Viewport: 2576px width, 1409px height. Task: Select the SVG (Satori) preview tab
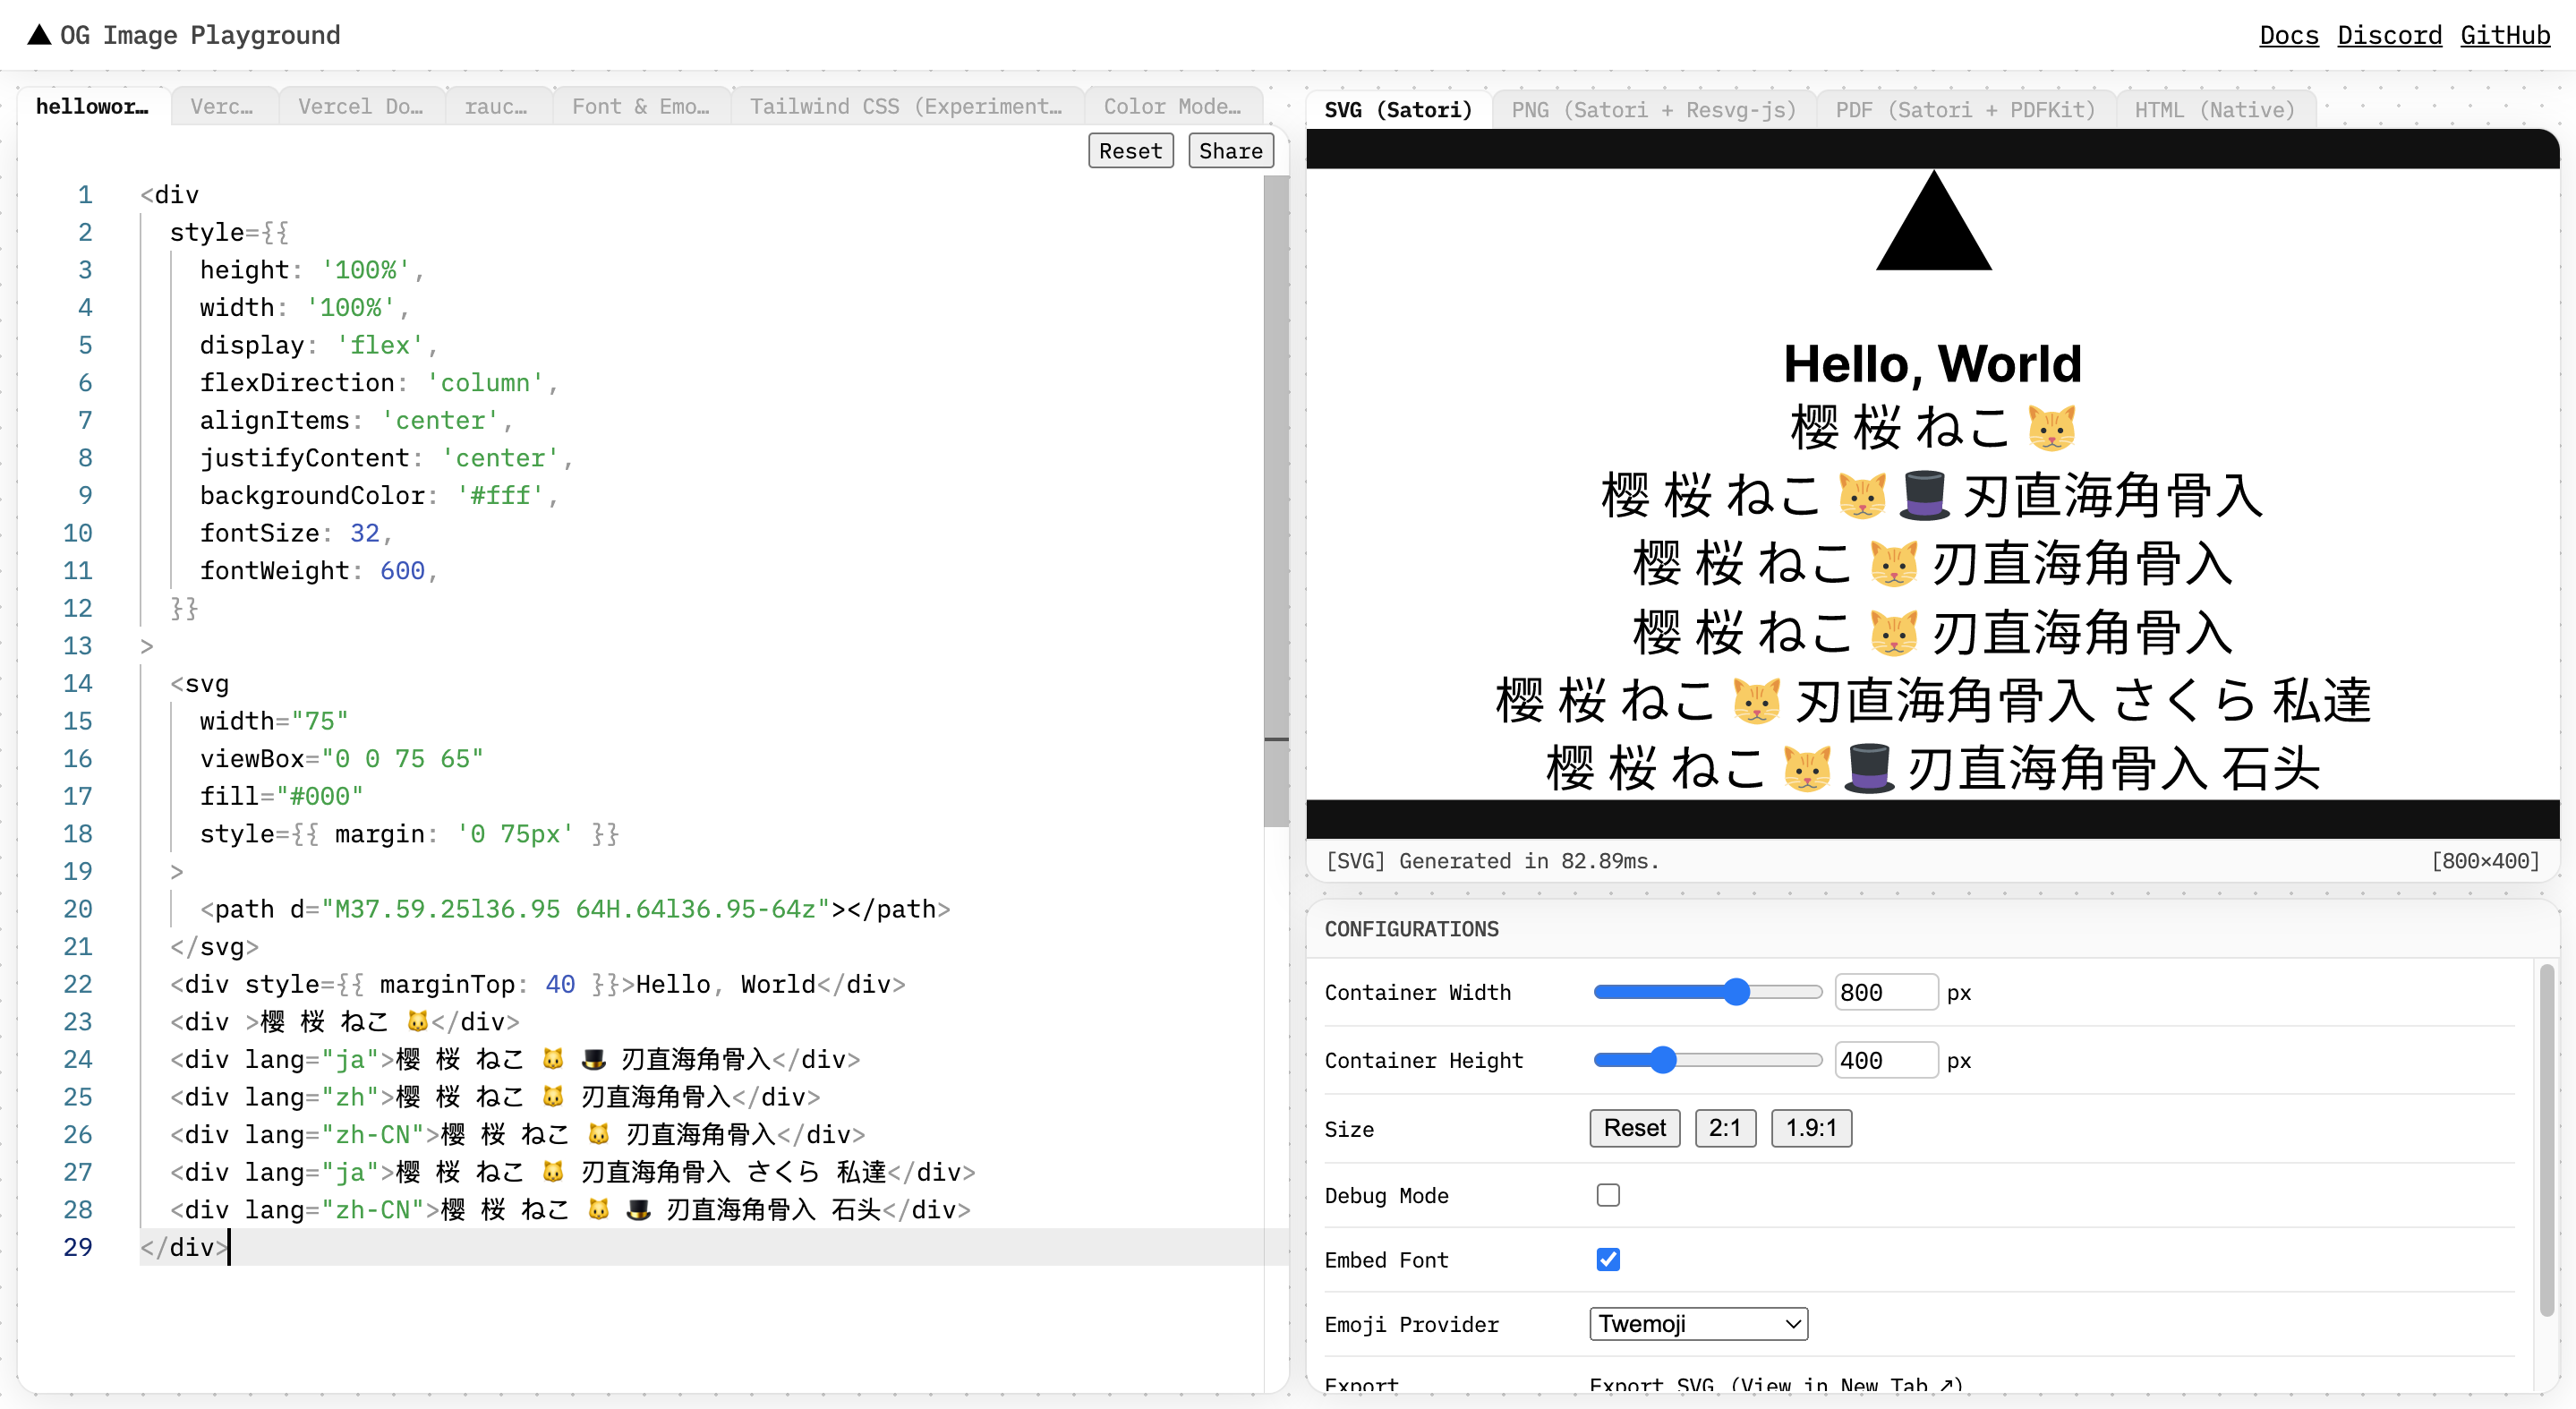pyautogui.click(x=1397, y=110)
